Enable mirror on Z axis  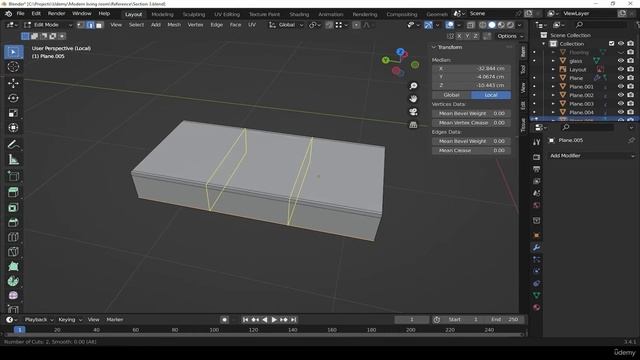tap(476, 36)
